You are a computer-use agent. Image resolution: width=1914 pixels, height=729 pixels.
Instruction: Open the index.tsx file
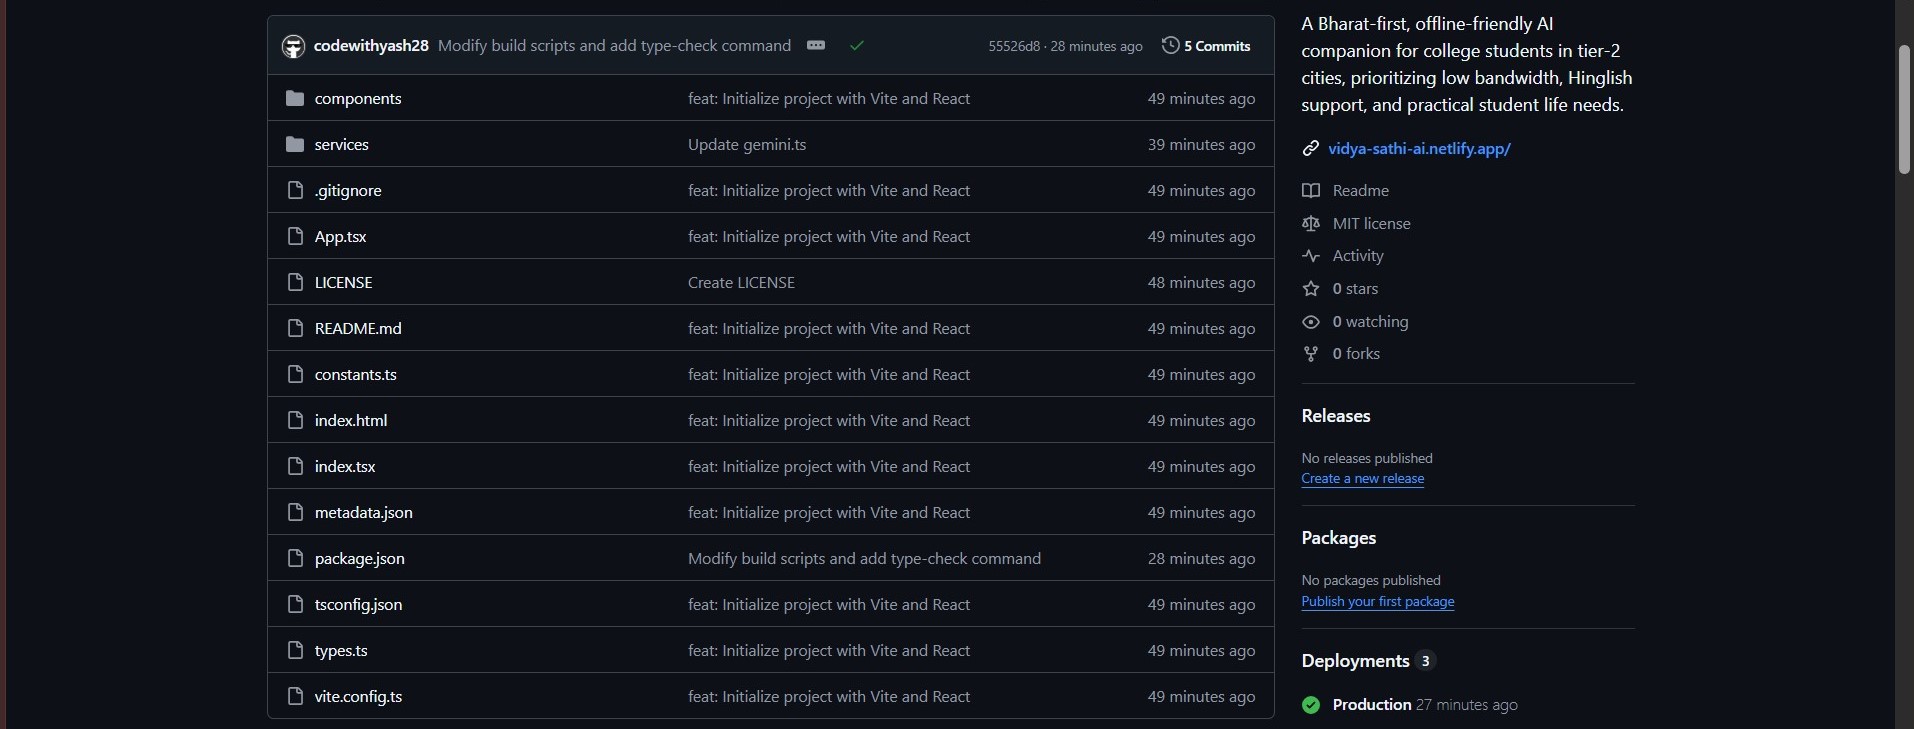click(x=345, y=466)
